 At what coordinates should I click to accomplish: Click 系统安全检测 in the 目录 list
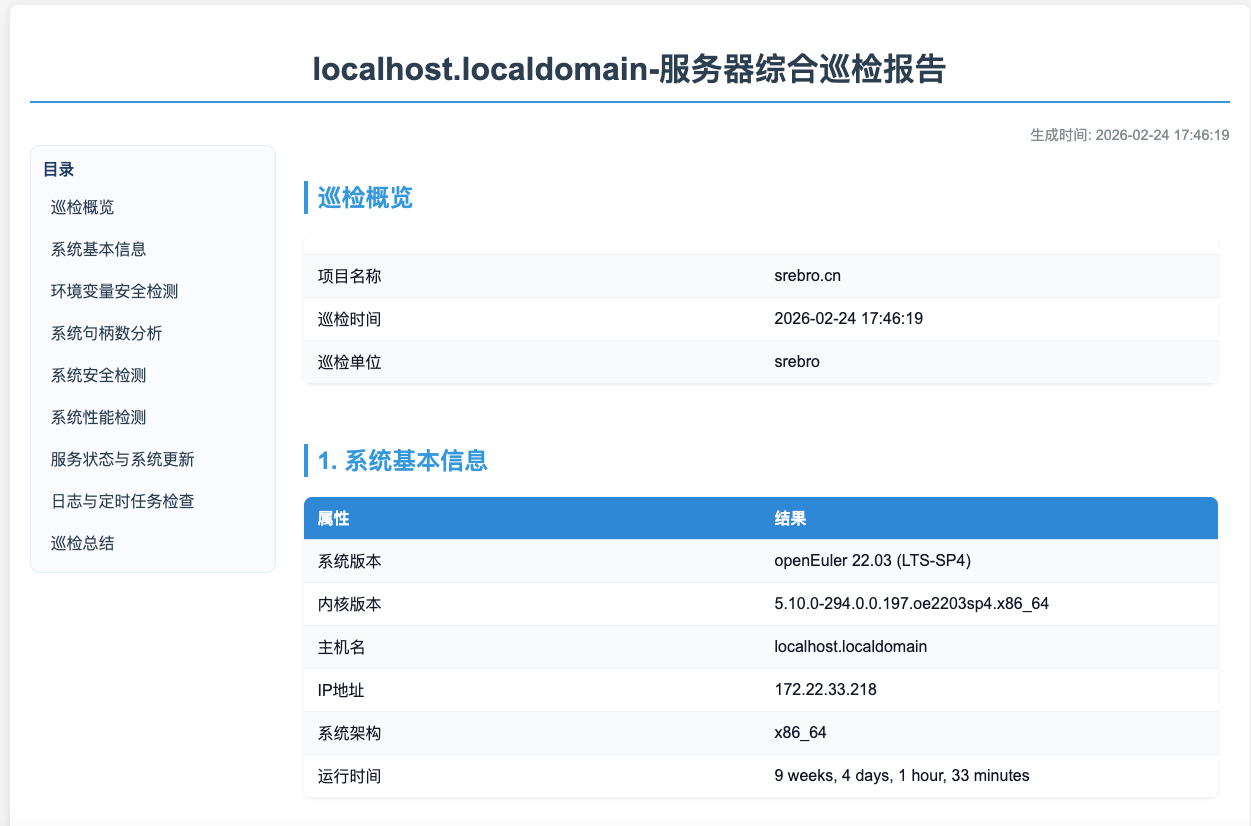pos(98,375)
